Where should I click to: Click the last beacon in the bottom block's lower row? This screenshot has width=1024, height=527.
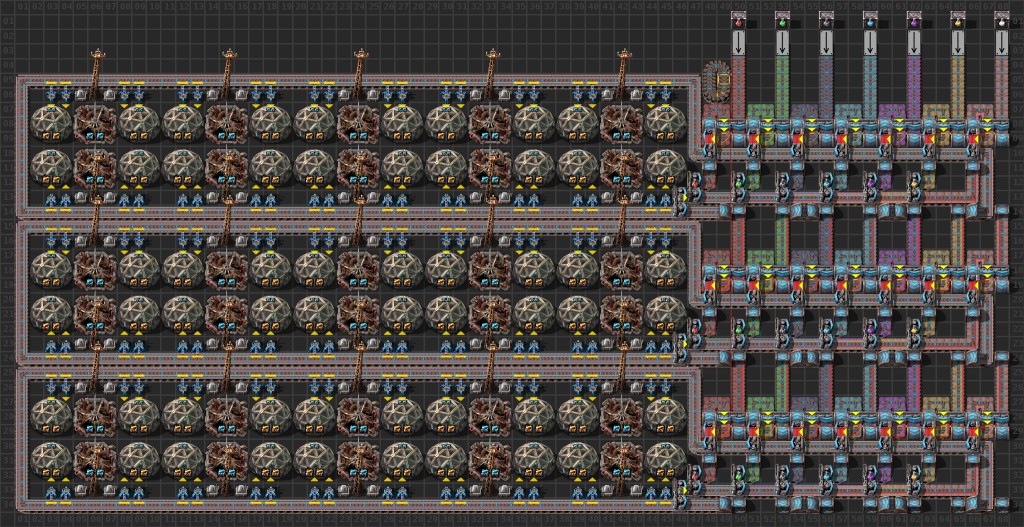[622, 460]
